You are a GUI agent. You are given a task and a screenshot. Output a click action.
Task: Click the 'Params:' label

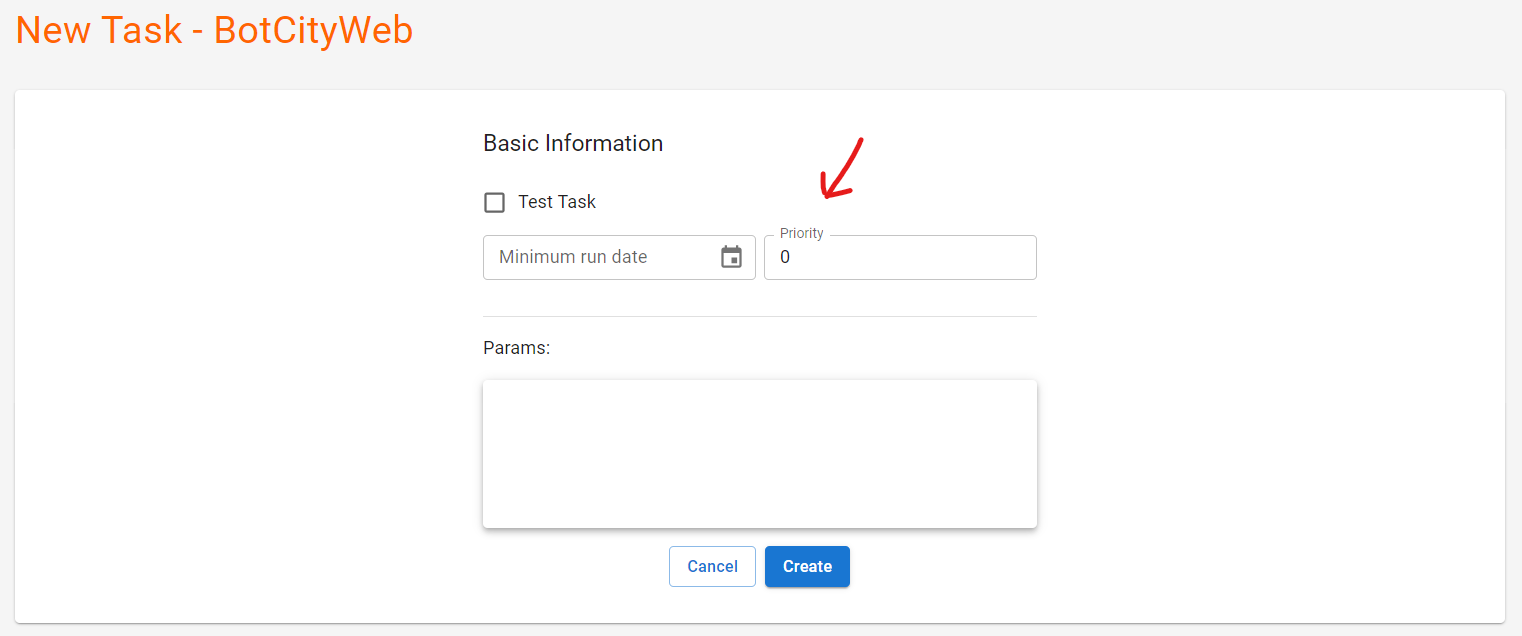517,348
